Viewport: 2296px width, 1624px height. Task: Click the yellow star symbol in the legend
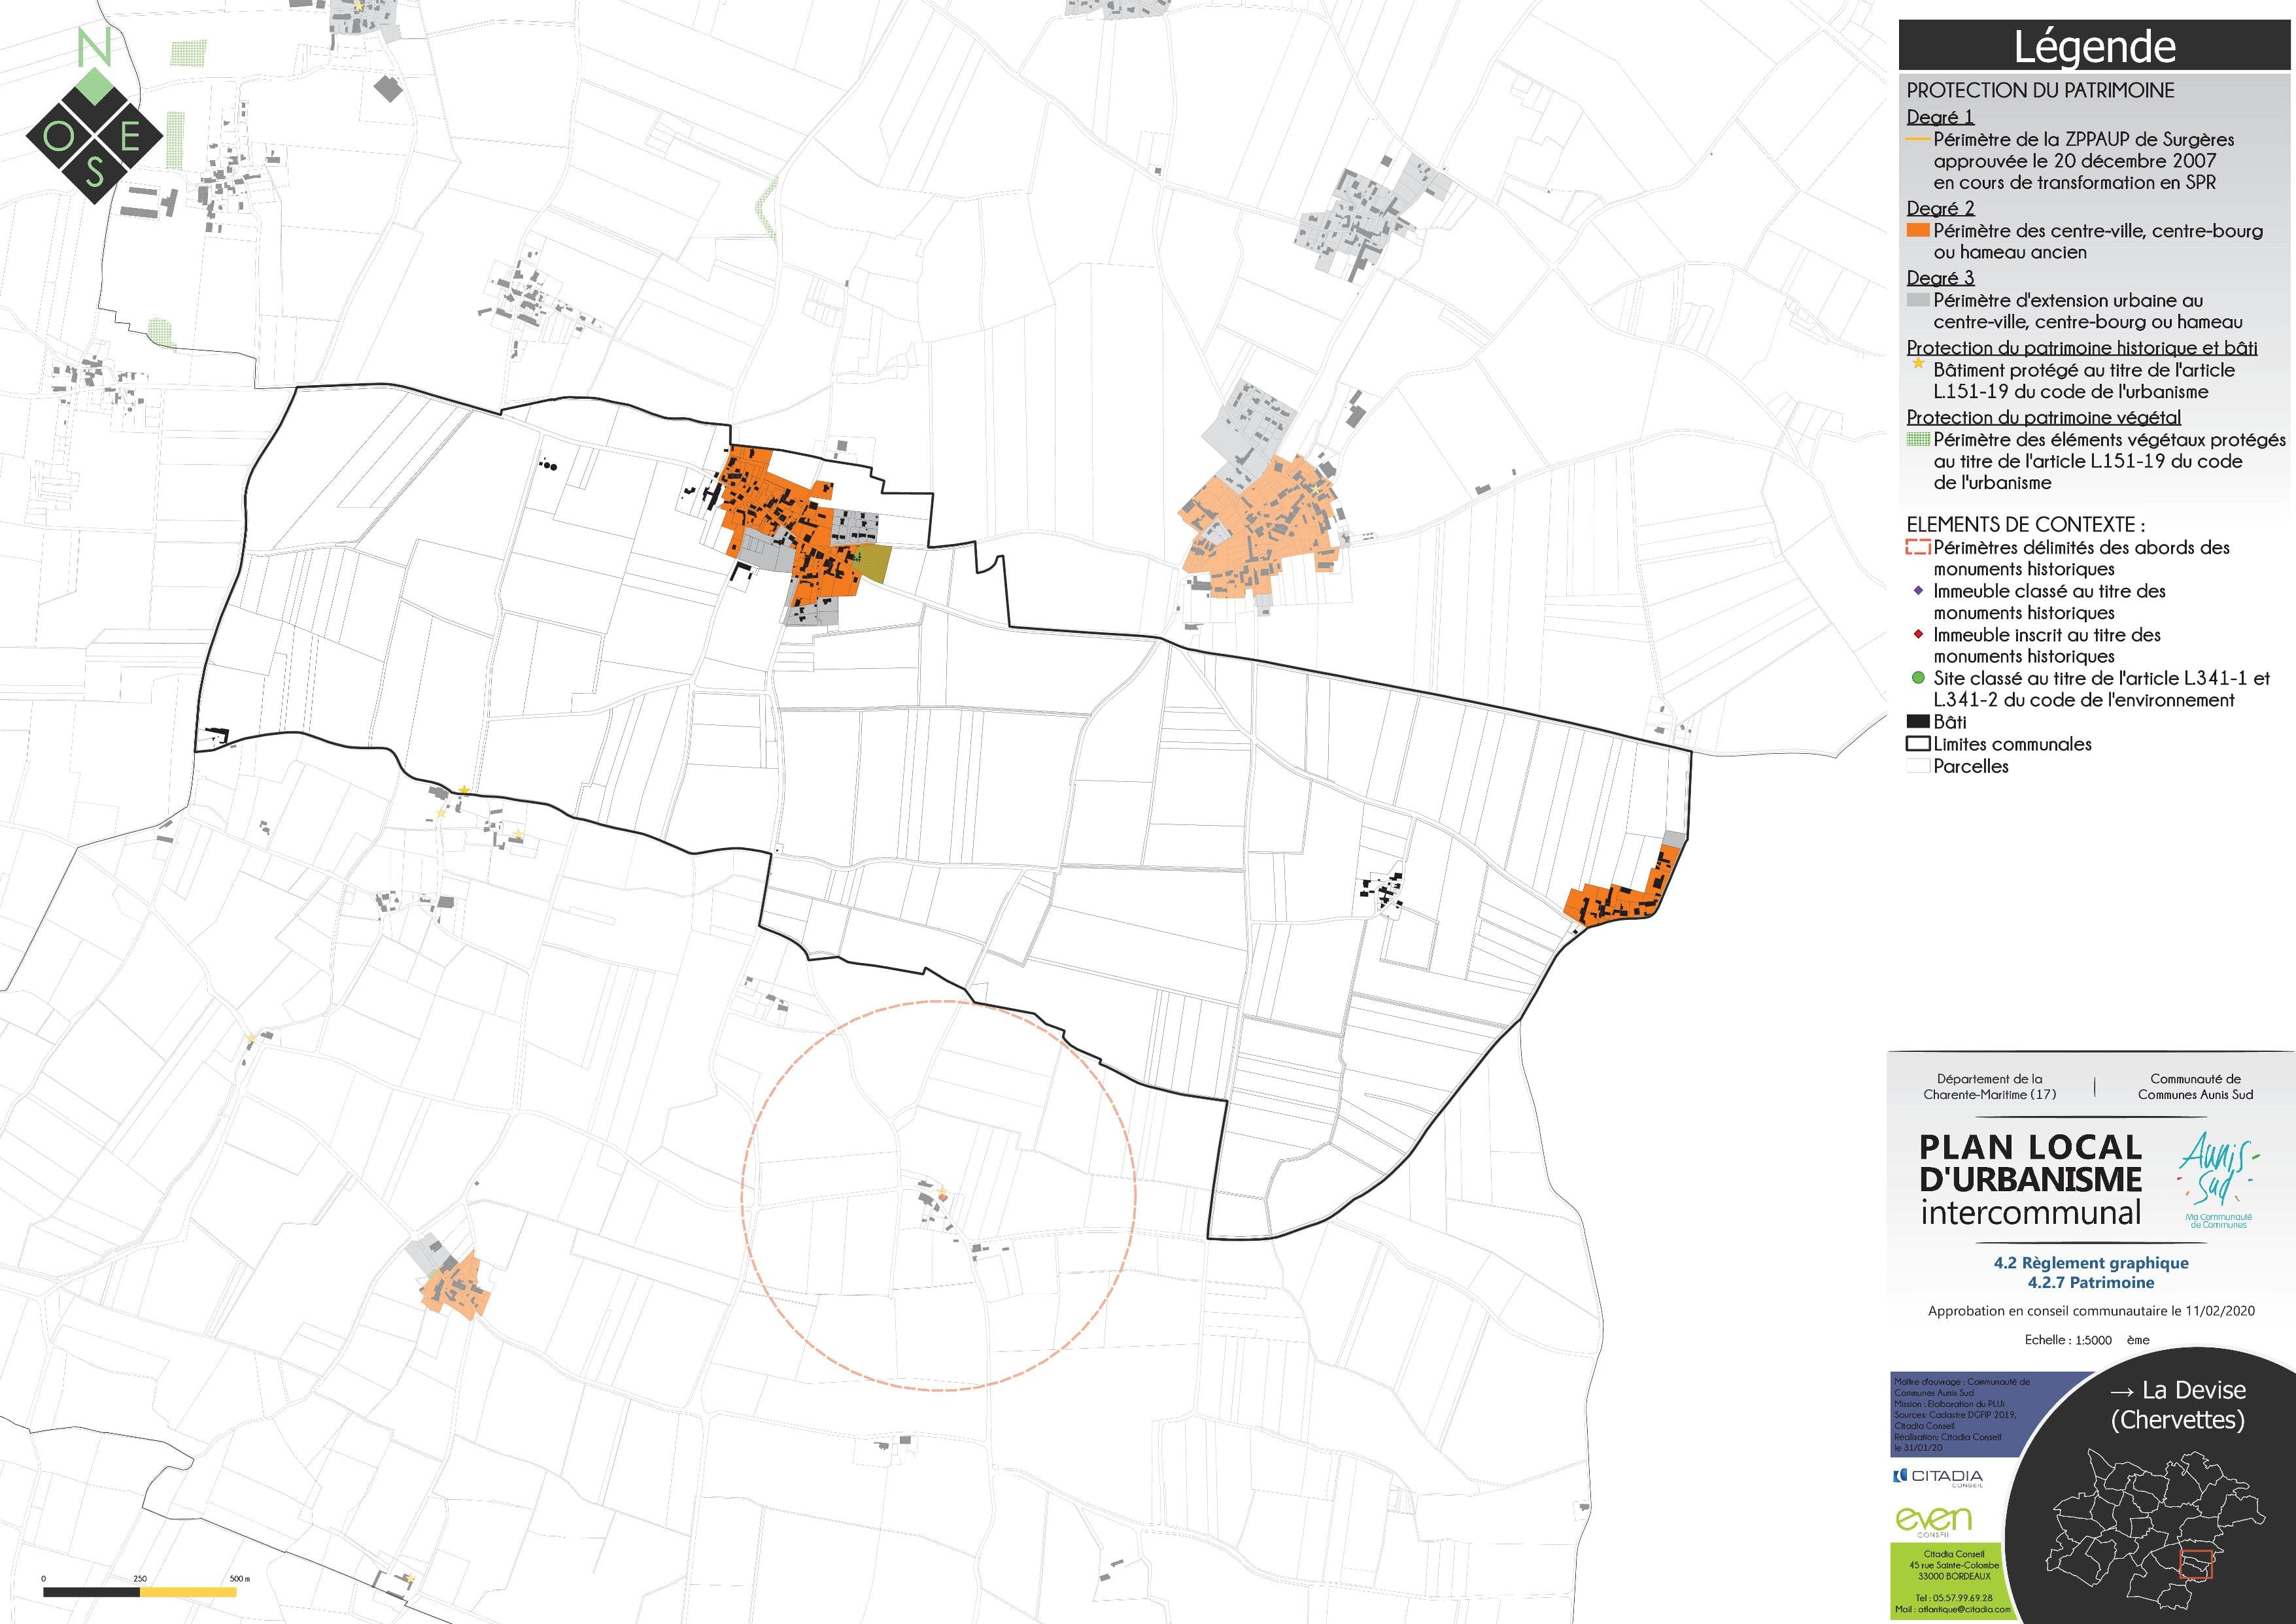pyautogui.click(x=1918, y=364)
